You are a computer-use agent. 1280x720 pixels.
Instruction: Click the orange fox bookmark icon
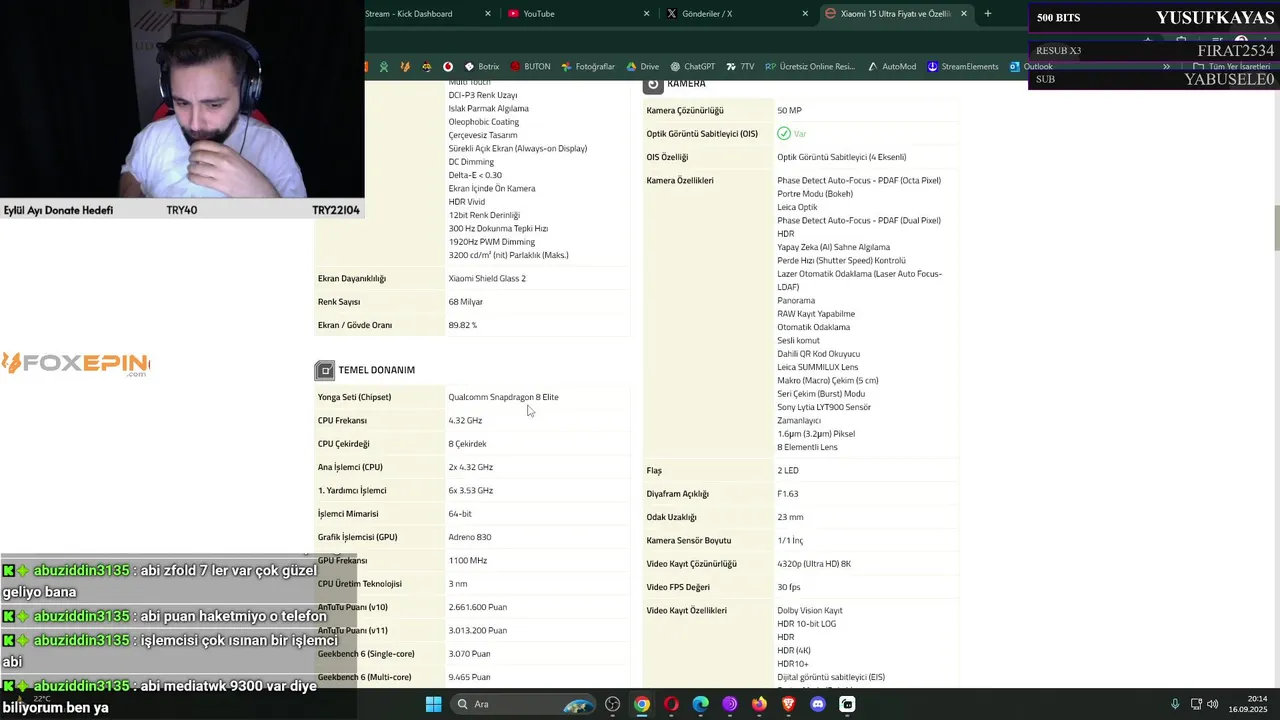click(x=405, y=67)
